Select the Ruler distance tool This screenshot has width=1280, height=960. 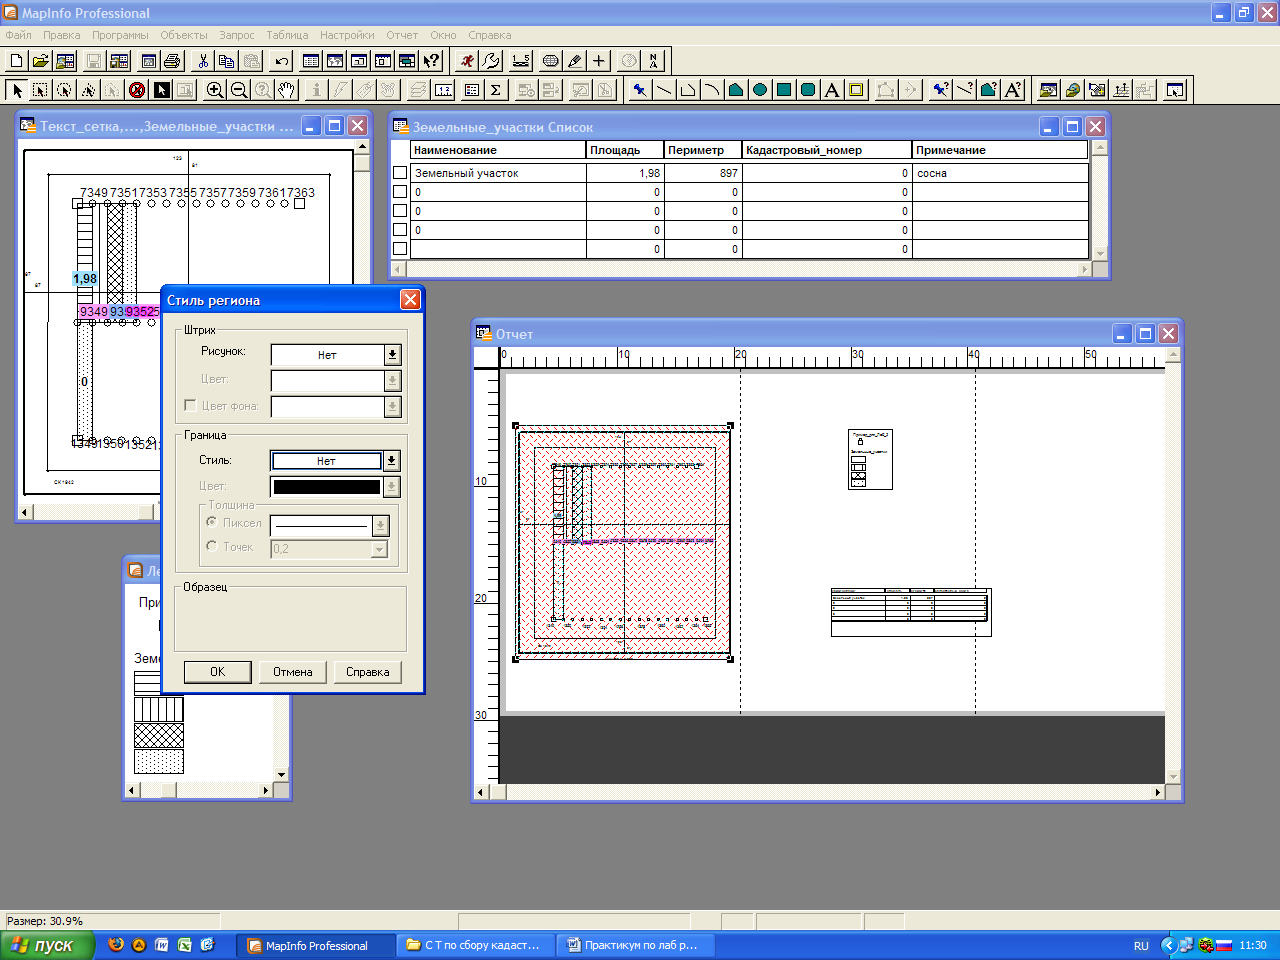coord(443,90)
